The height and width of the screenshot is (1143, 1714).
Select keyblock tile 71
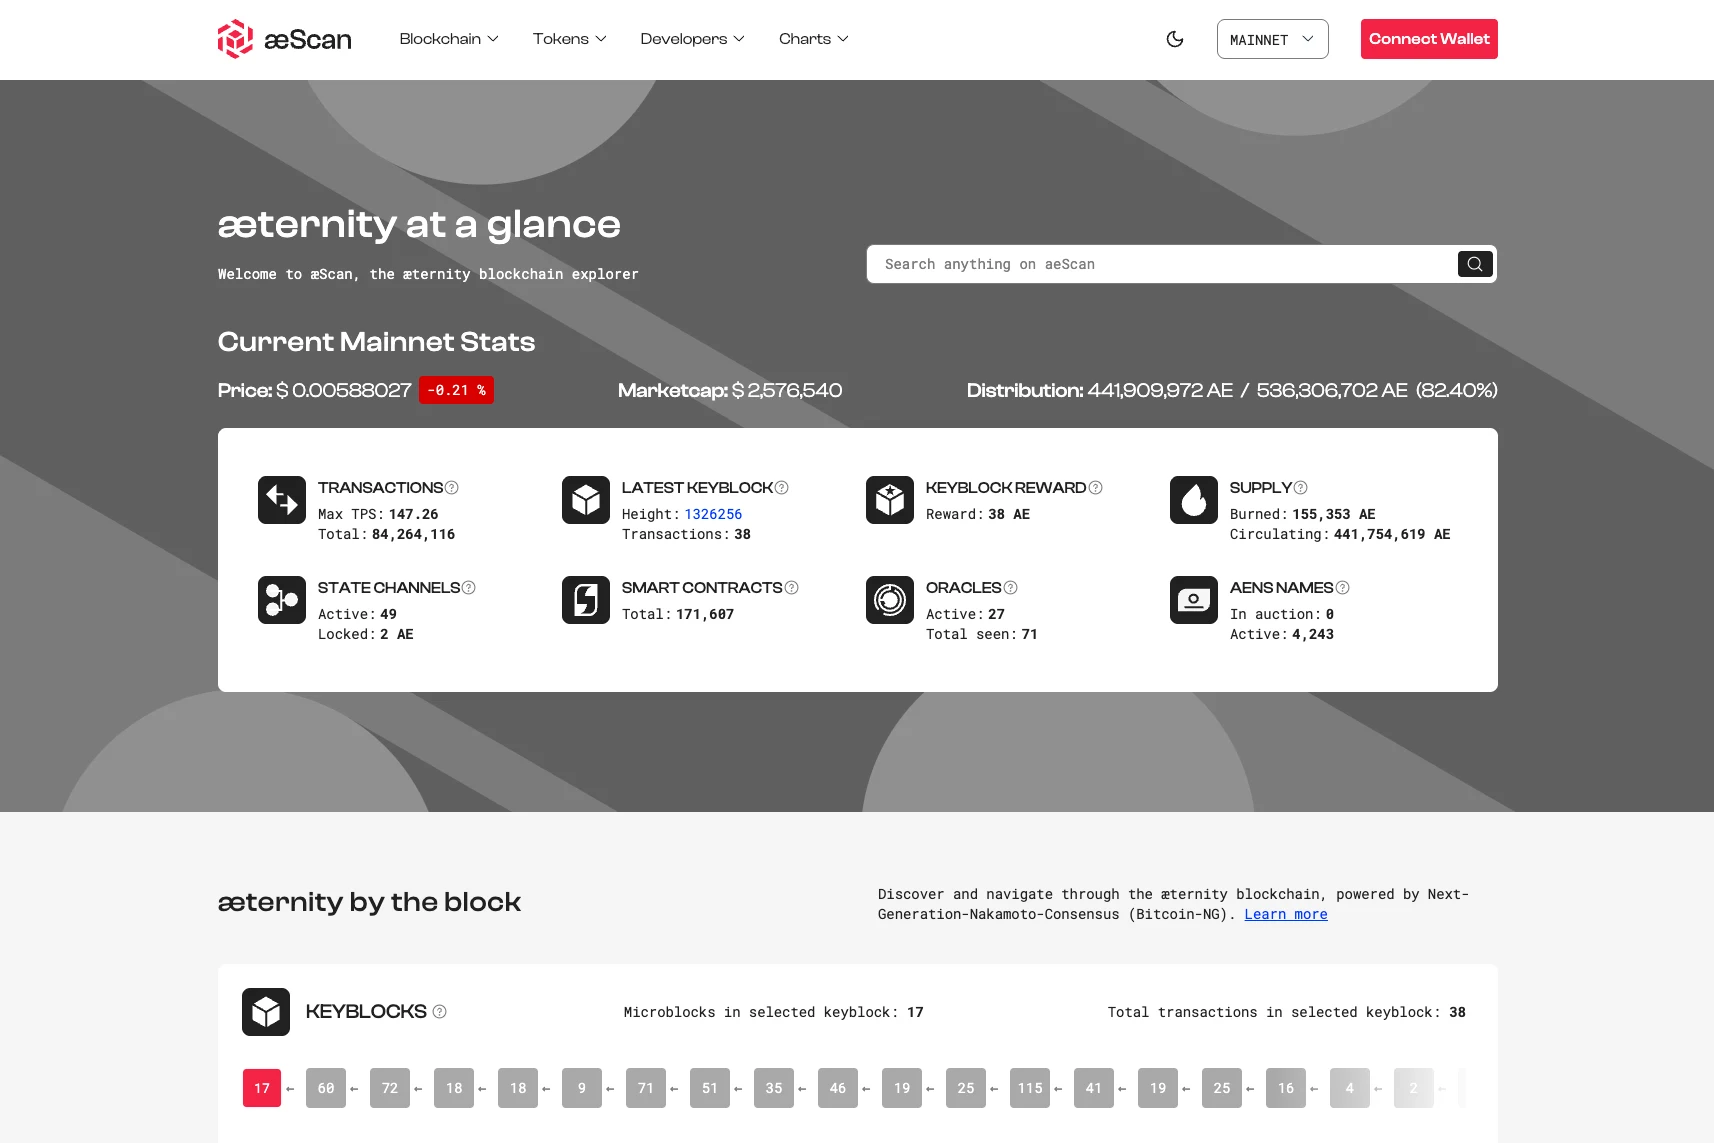[646, 1088]
